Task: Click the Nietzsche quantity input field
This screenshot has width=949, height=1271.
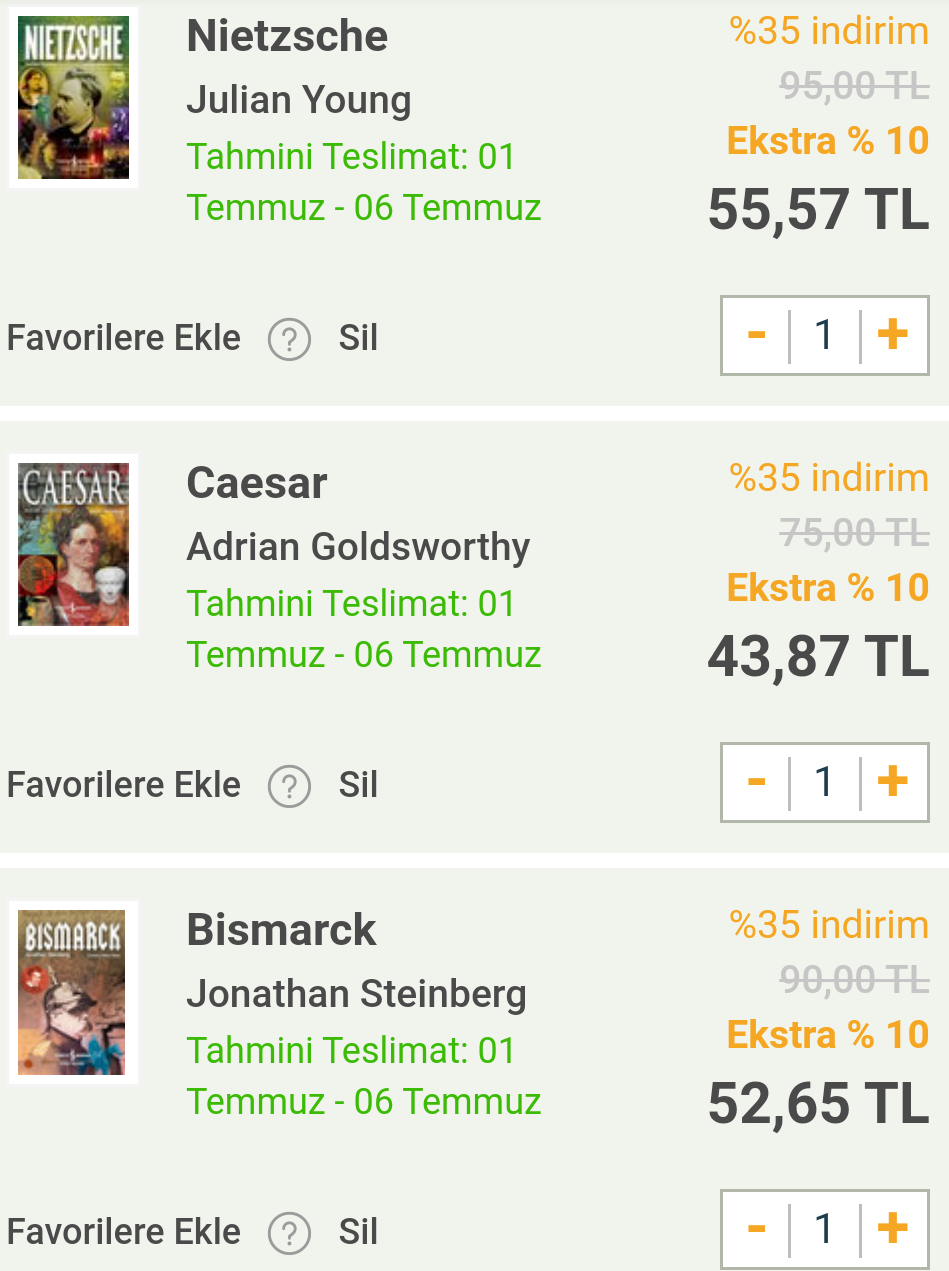Action: (x=824, y=335)
